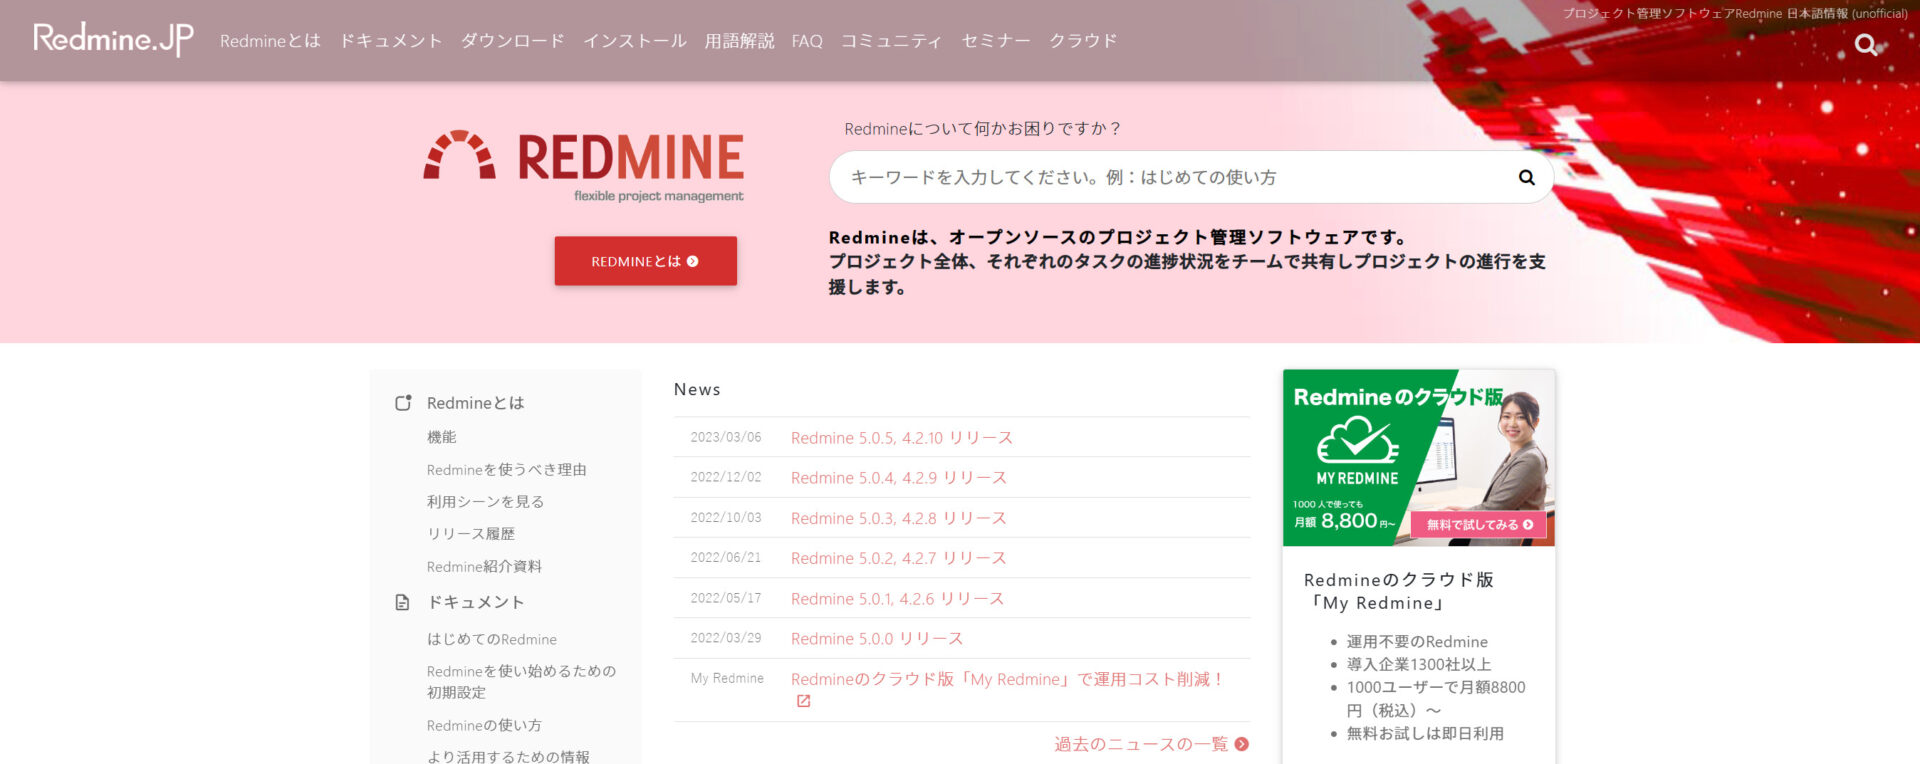Viewport: 1920px width, 764px height.
Task: Click sidebar heading Redmineとは
Action: tap(475, 403)
